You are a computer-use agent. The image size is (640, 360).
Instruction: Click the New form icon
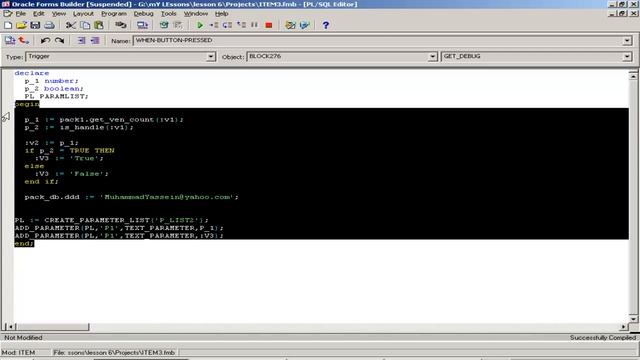pyautogui.click(x=8, y=25)
